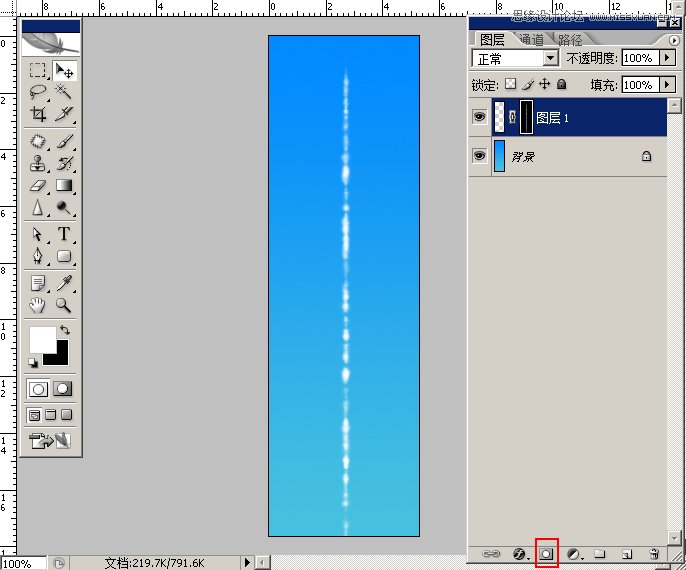Create a new layer set folder

click(x=600, y=554)
